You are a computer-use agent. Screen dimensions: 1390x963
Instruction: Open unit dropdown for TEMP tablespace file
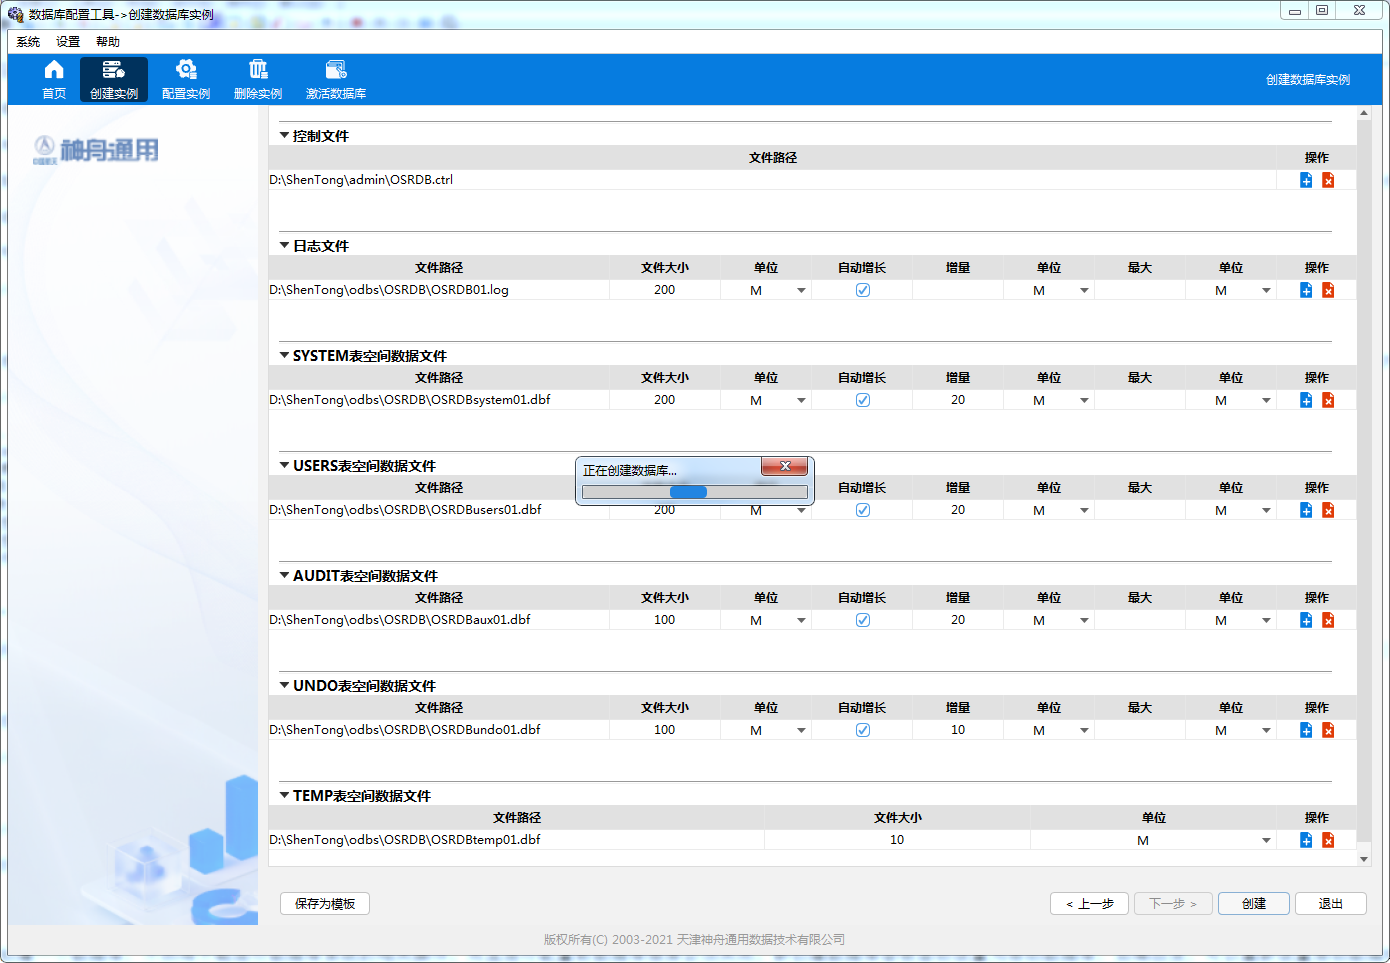click(x=1266, y=840)
